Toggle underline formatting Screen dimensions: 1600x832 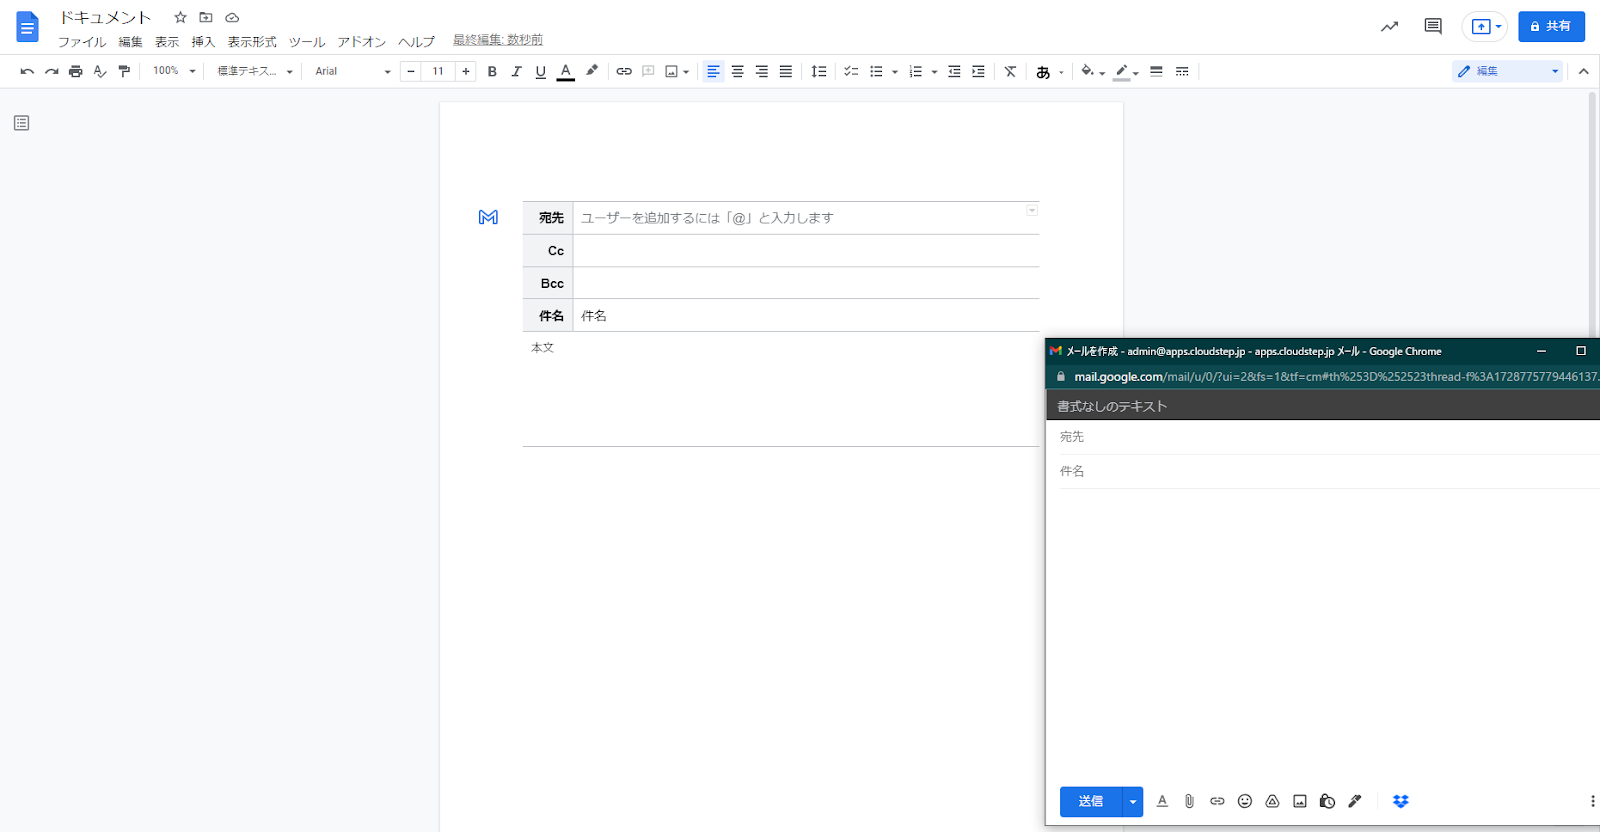540,71
